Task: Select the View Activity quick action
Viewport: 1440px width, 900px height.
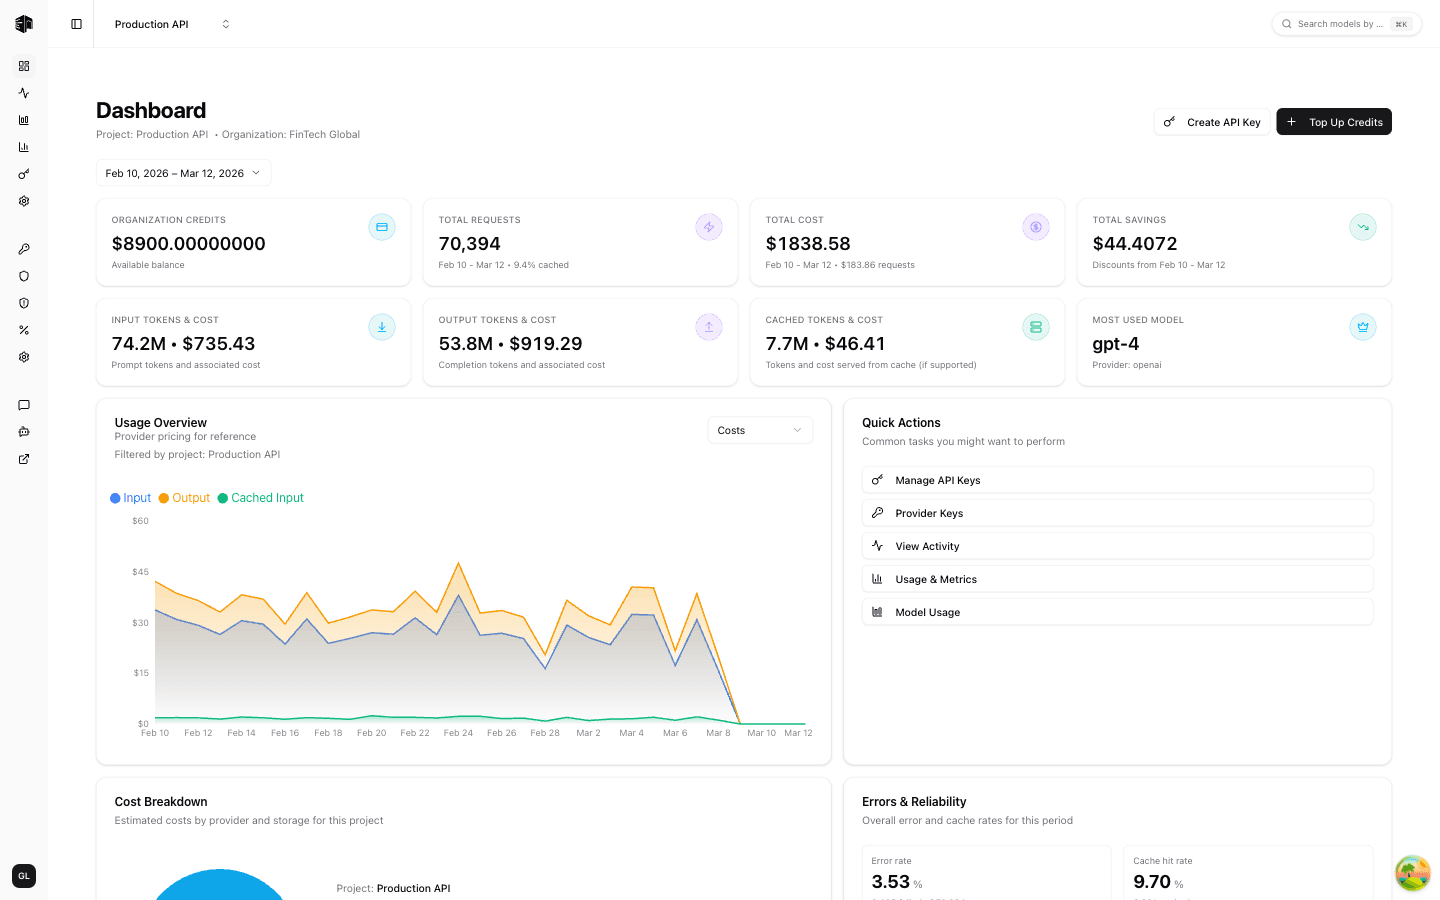Action: point(1117,545)
